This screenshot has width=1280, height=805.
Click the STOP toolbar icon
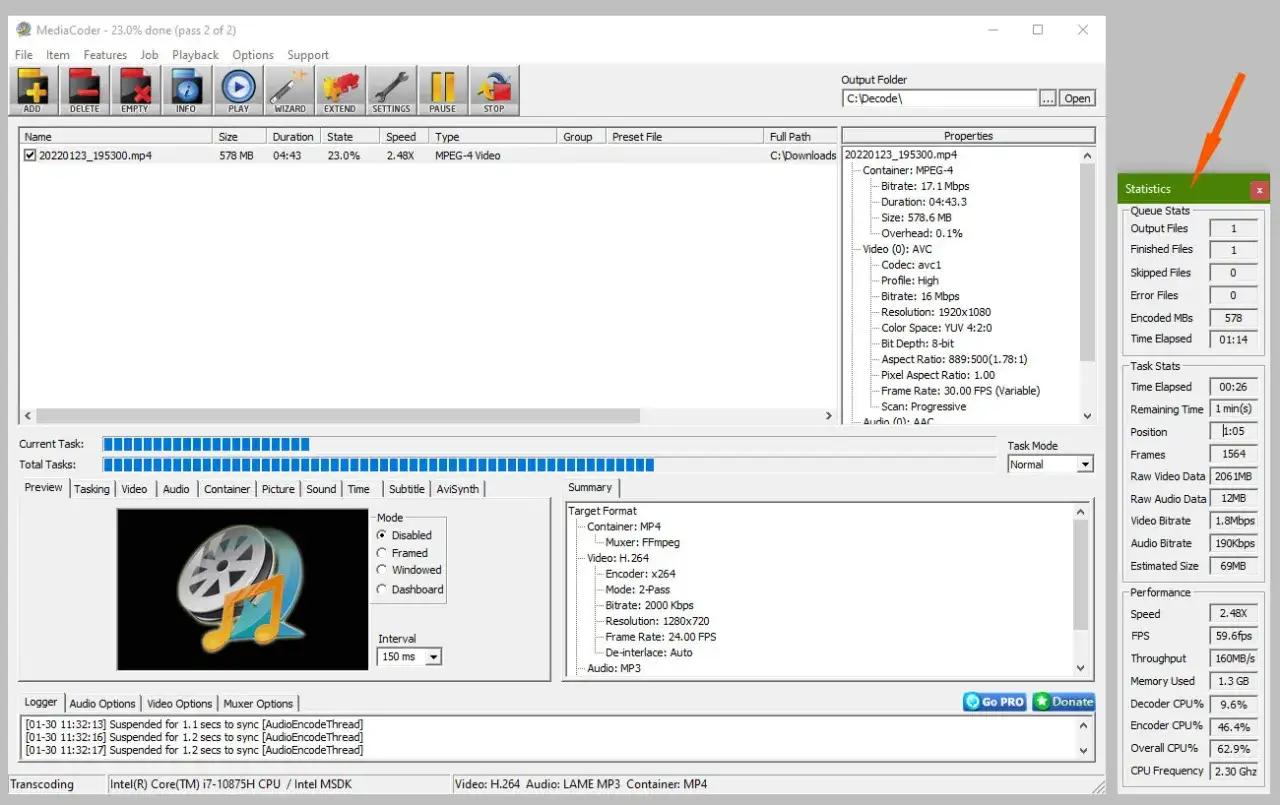[494, 91]
